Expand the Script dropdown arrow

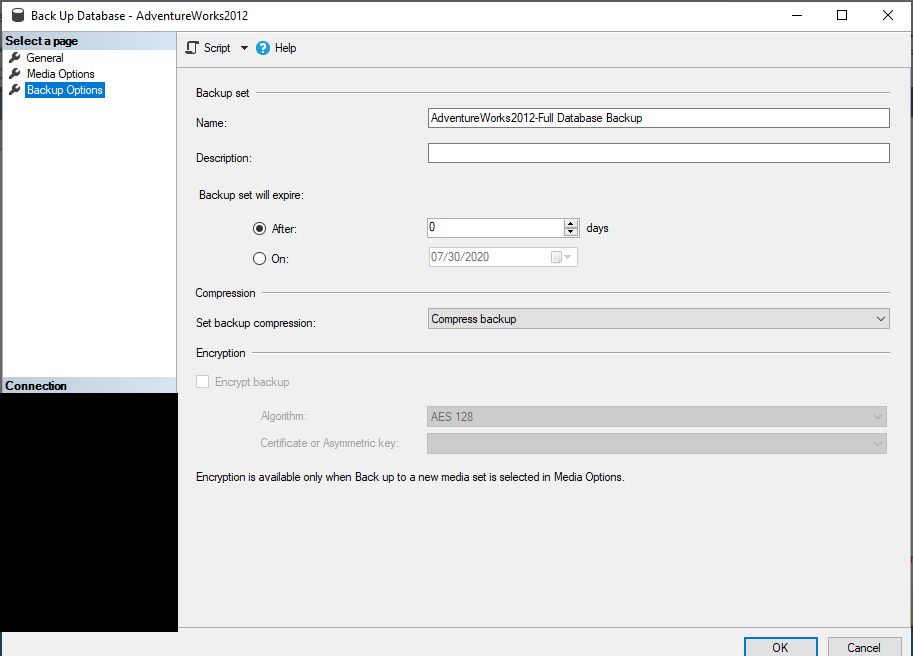pyautogui.click(x=244, y=48)
